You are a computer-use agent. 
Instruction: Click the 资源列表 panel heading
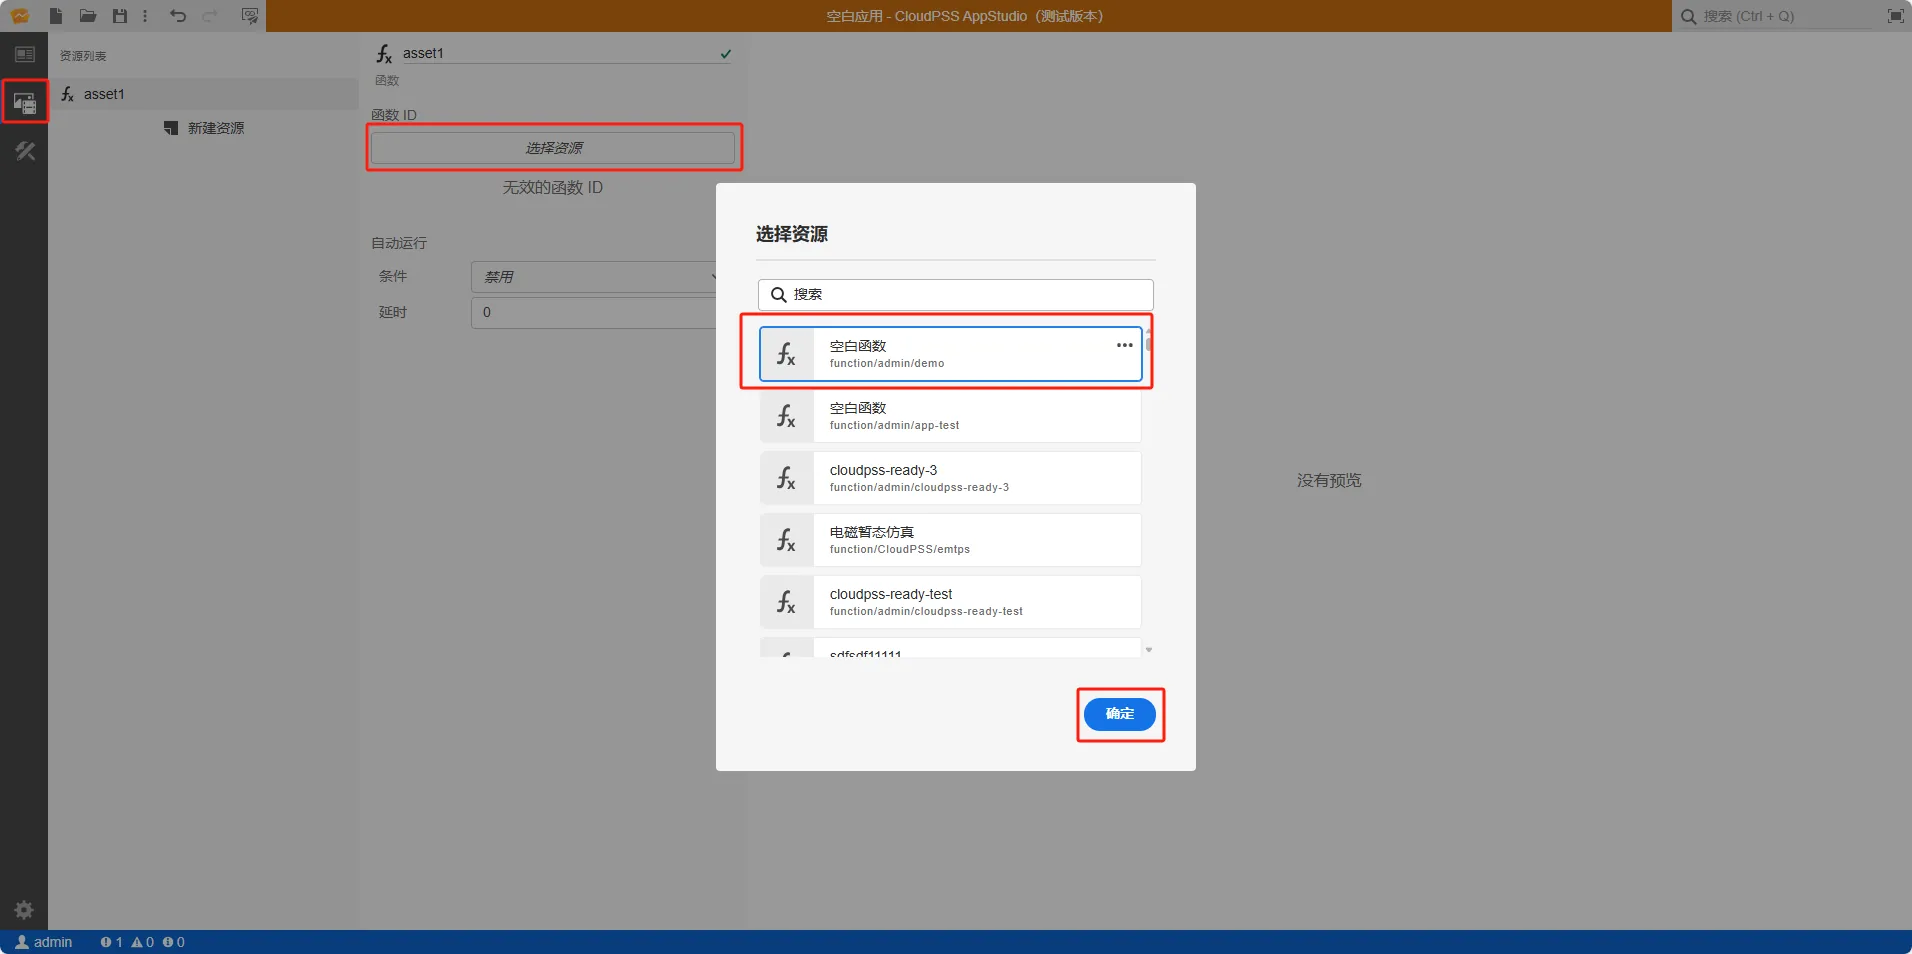83,56
